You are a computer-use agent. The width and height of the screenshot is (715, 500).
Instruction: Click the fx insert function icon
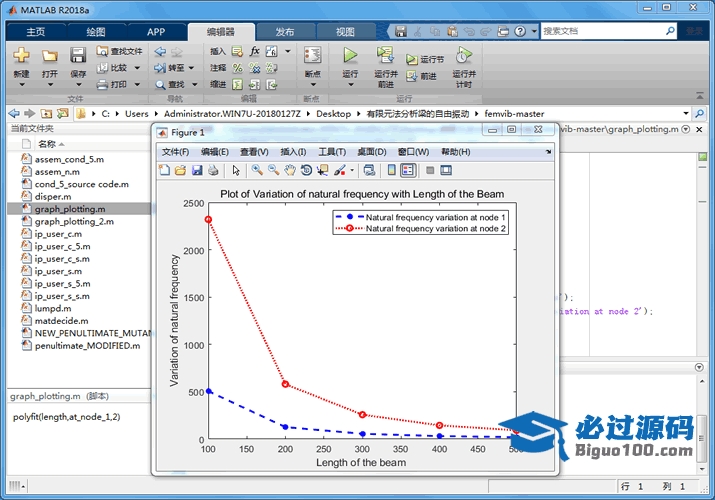tap(255, 51)
